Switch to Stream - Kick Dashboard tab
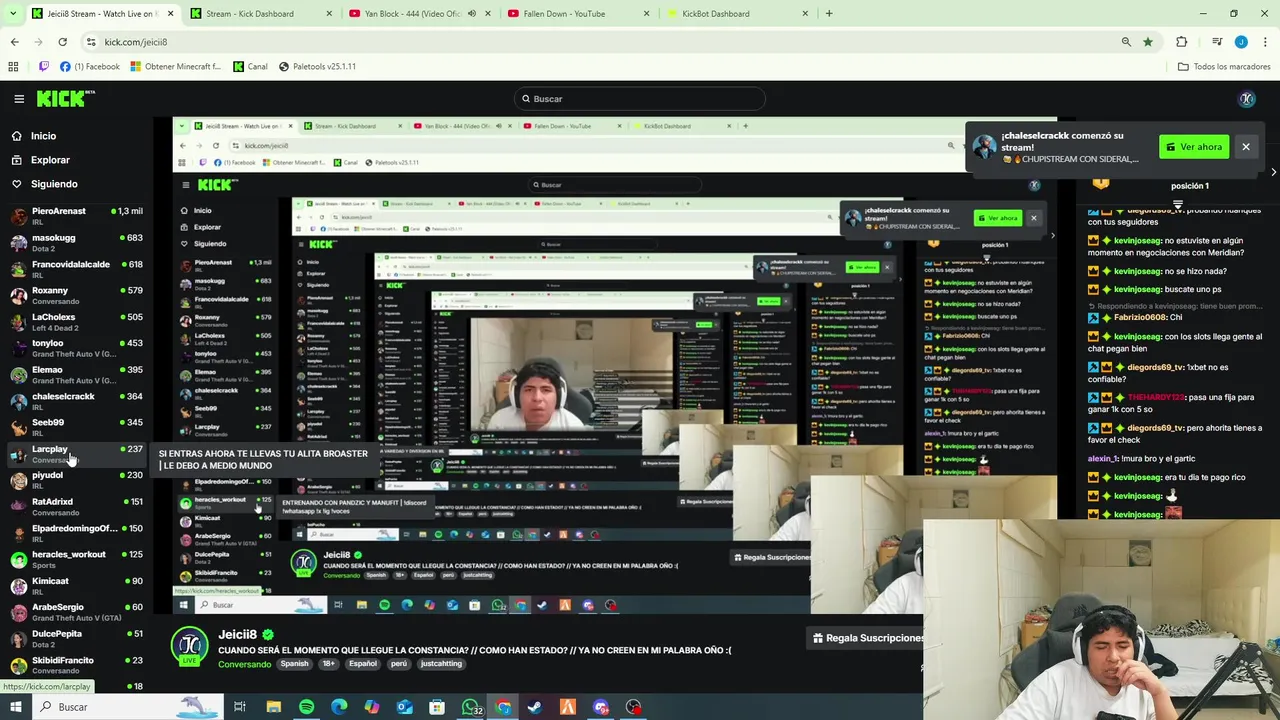Viewport: 1280px width, 720px height. pos(260,14)
